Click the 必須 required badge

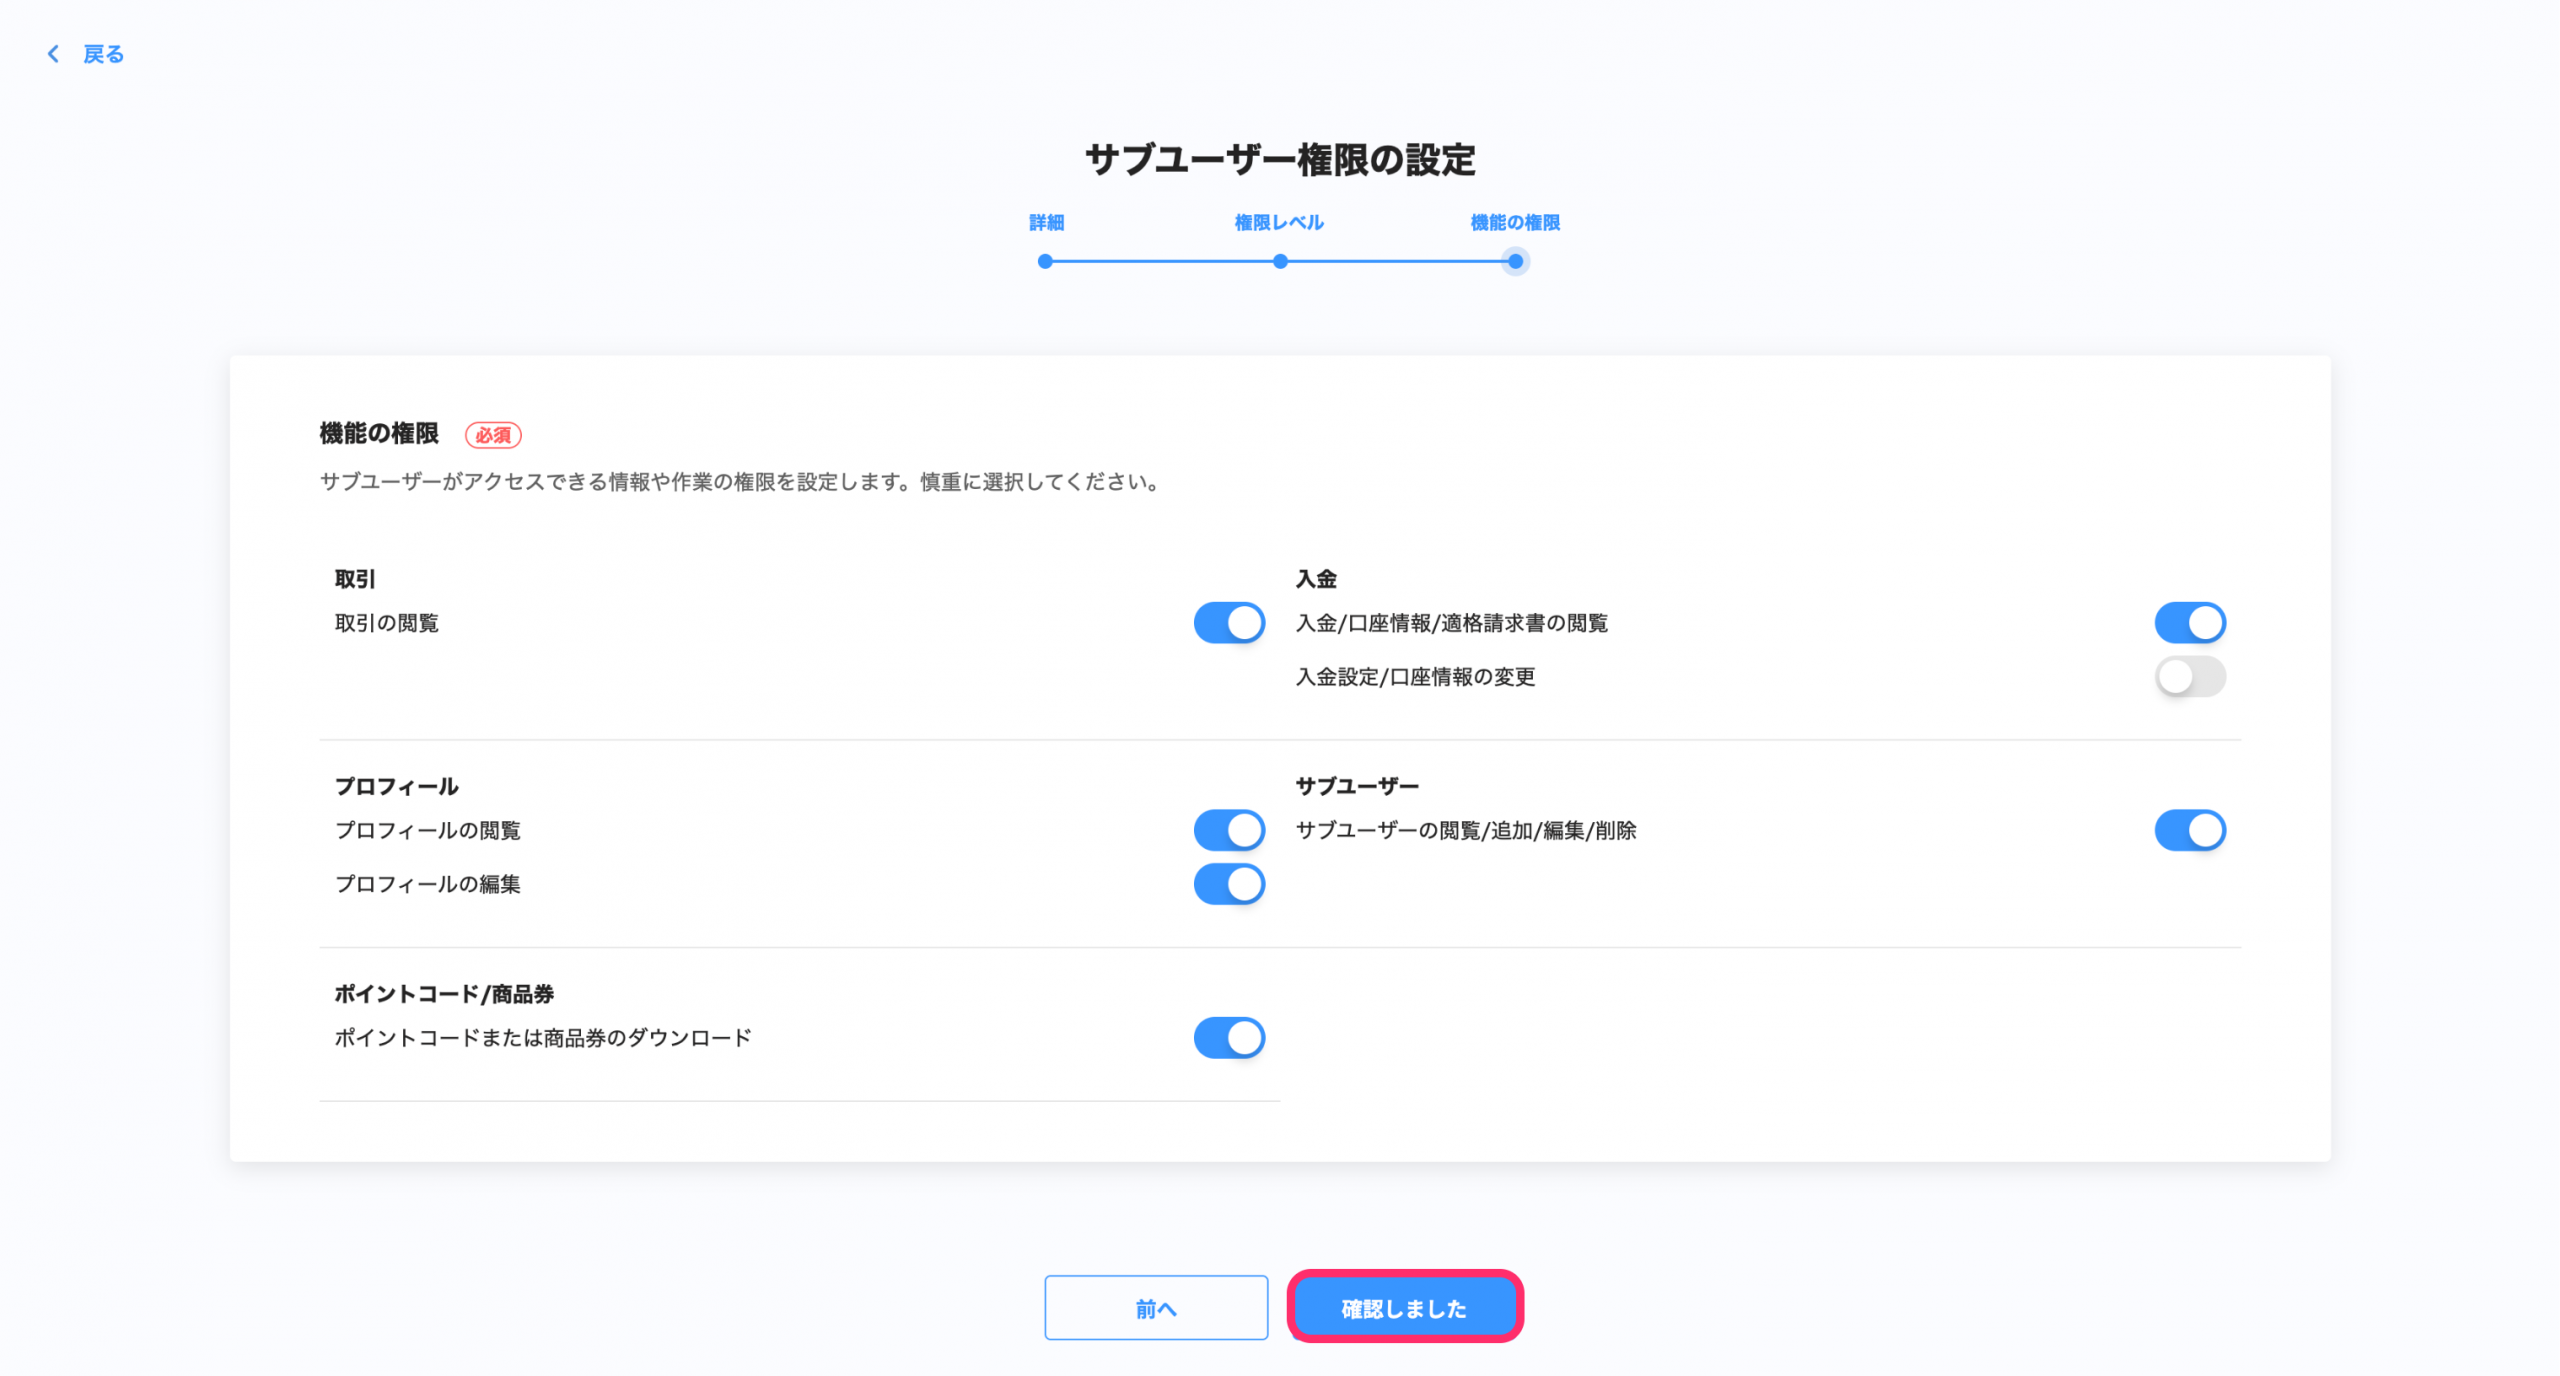click(493, 435)
